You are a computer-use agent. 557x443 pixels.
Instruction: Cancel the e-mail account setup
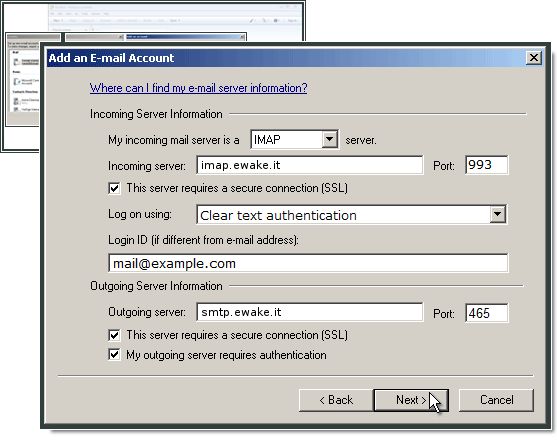click(496, 400)
